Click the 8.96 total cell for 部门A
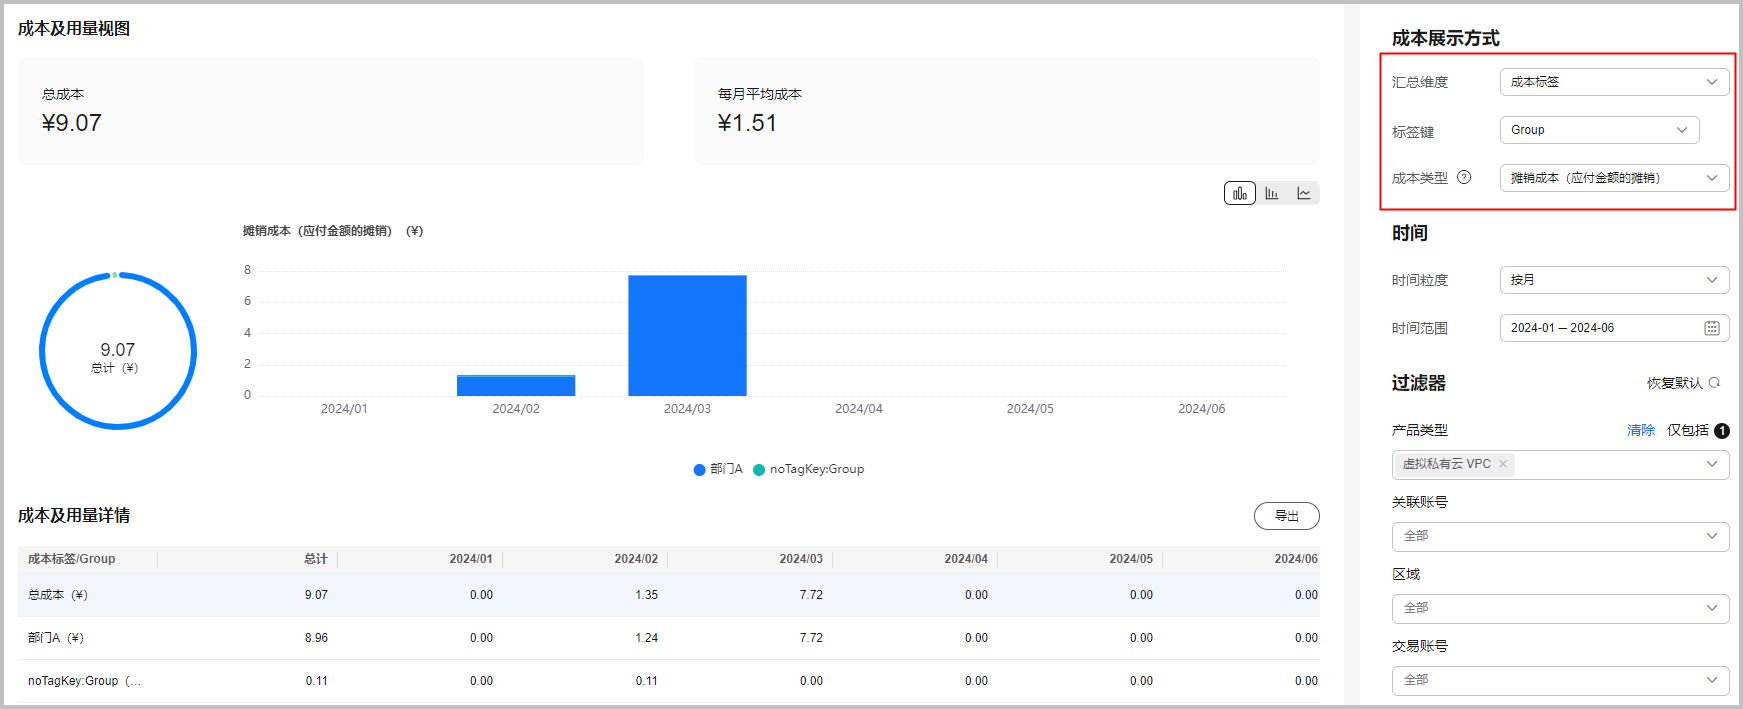The height and width of the screenshot is (709, 1743). tap(316, 638)
